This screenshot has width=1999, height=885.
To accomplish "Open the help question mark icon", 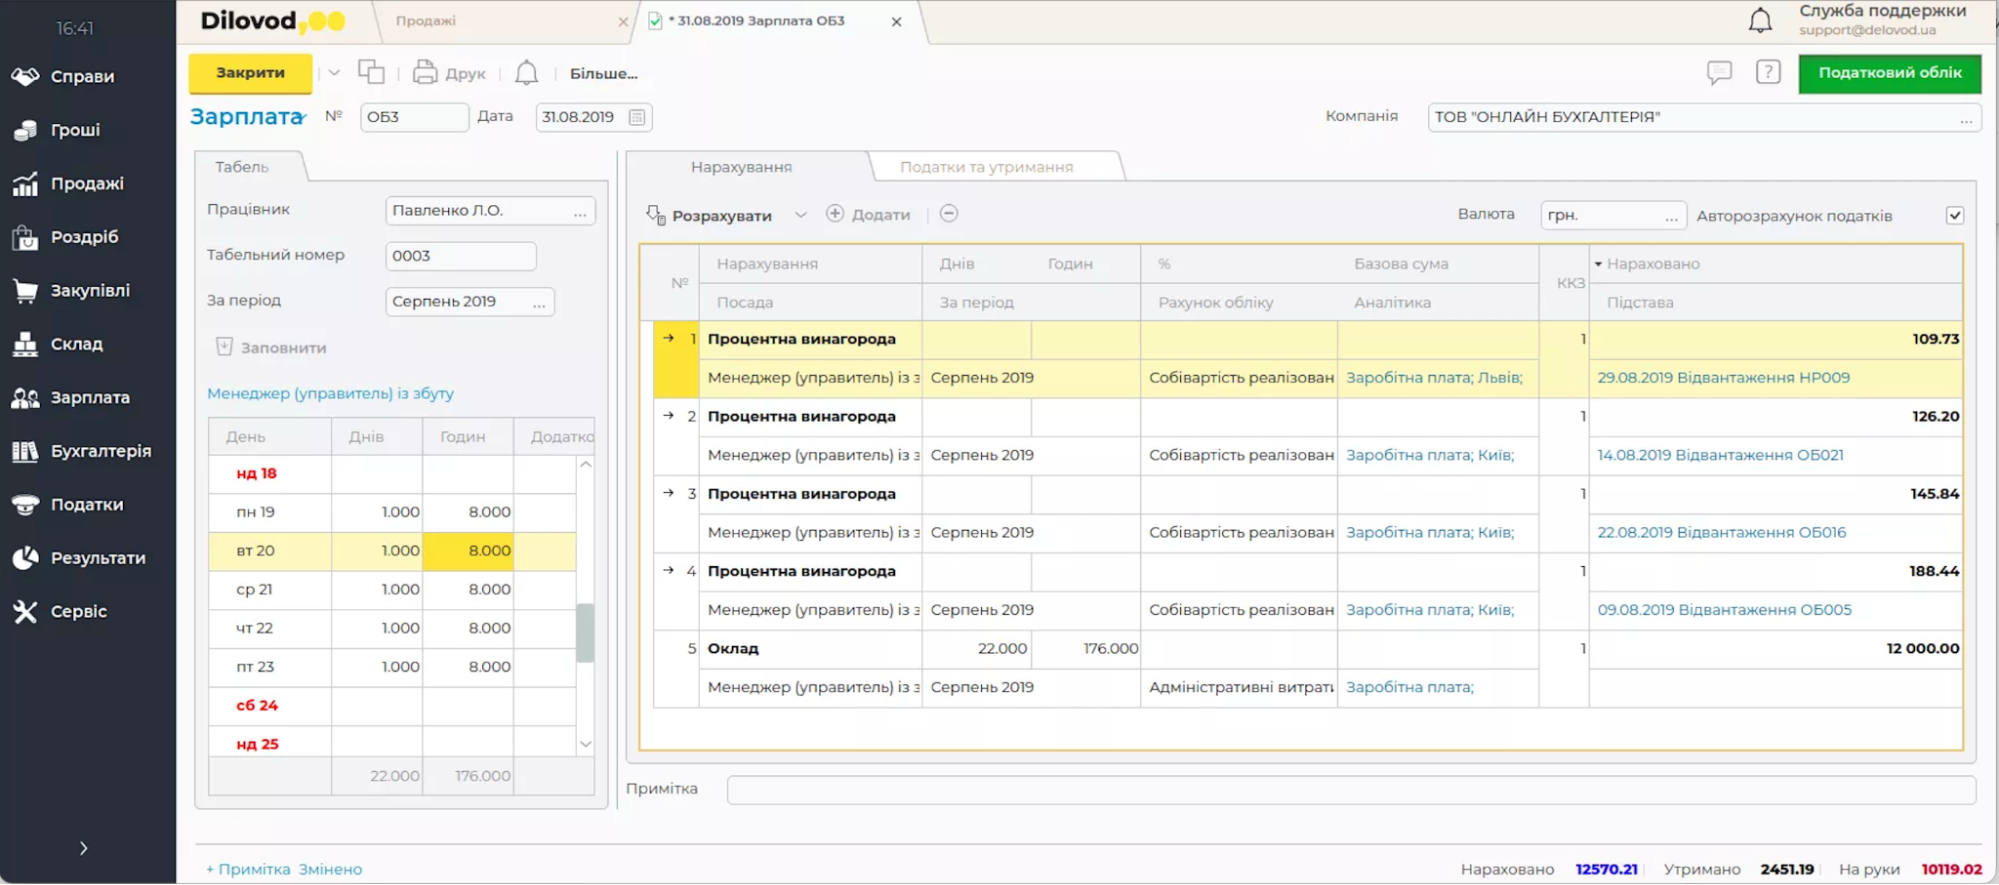I will tap(1767, 72).
